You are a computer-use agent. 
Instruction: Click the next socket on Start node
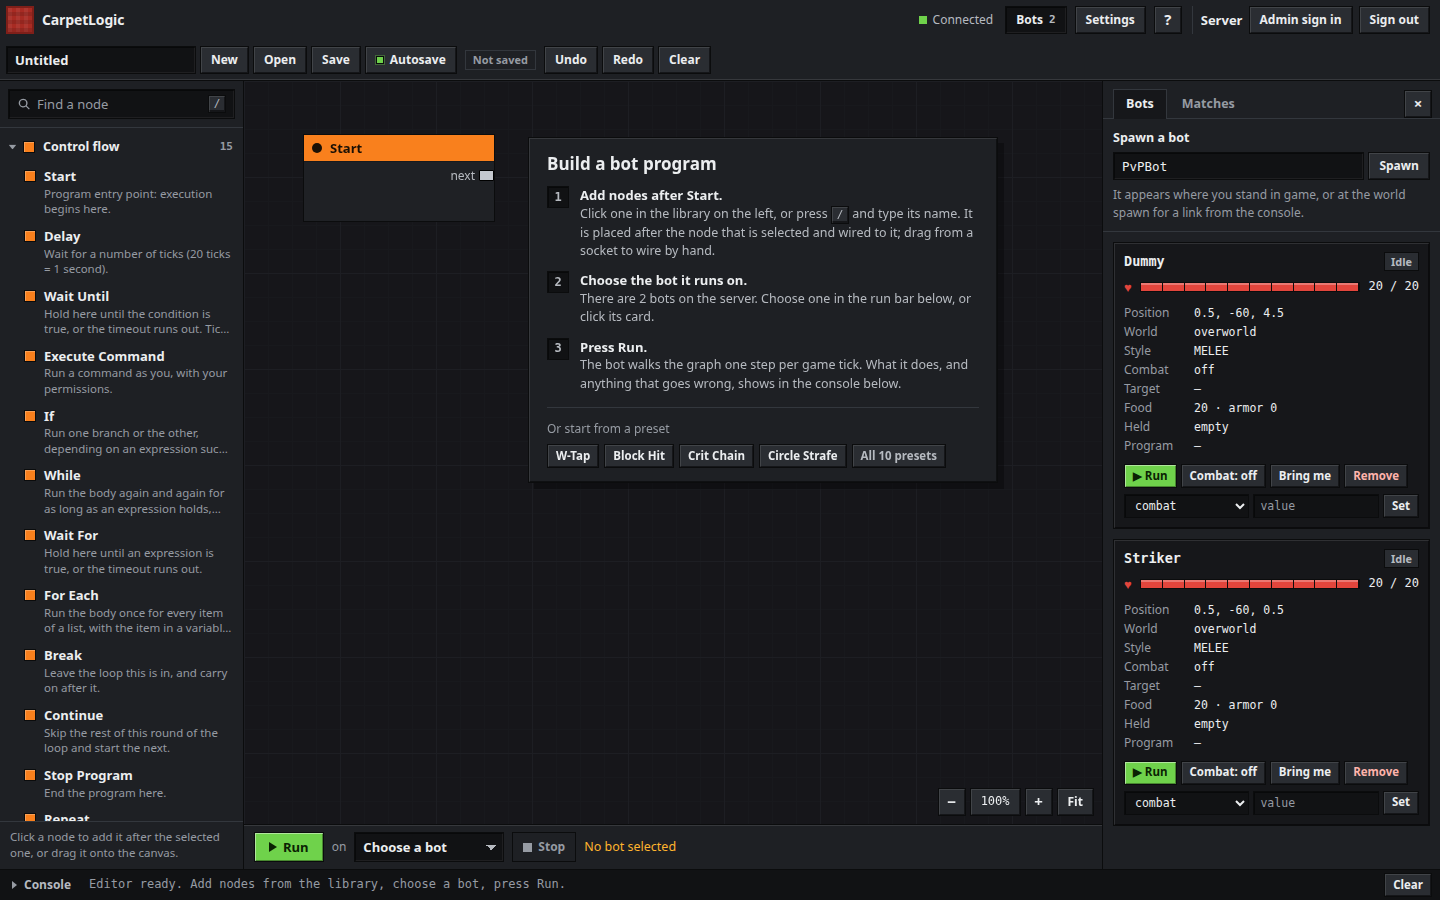coord(487,176)
